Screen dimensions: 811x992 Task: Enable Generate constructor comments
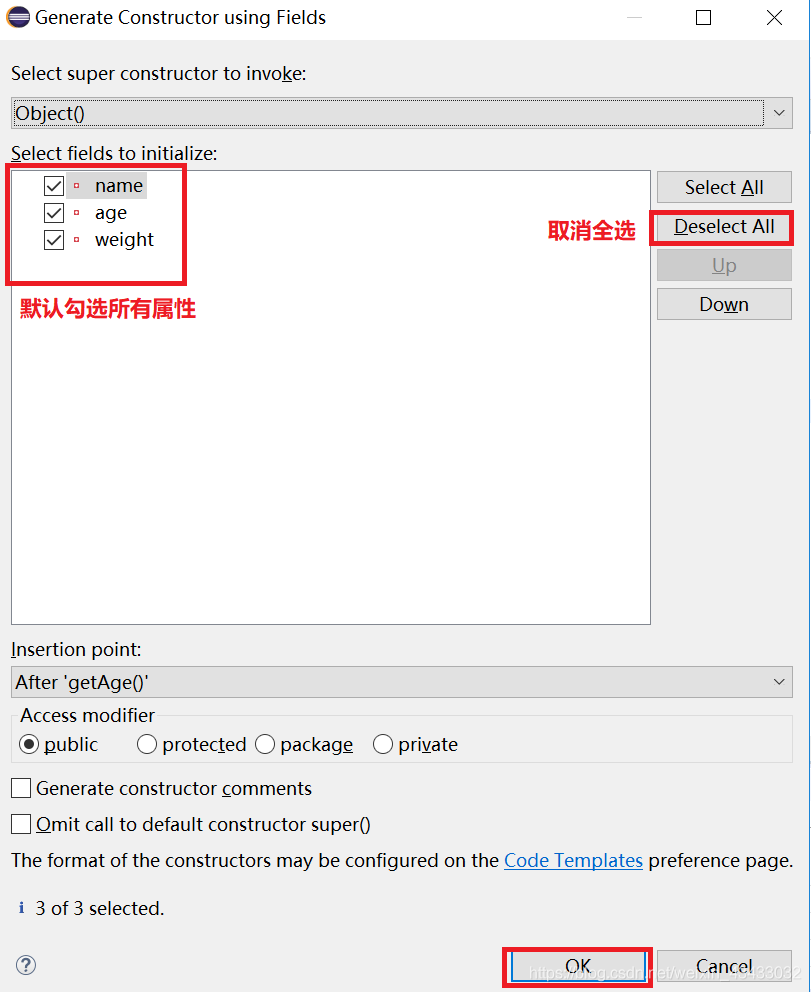[21, 788]
